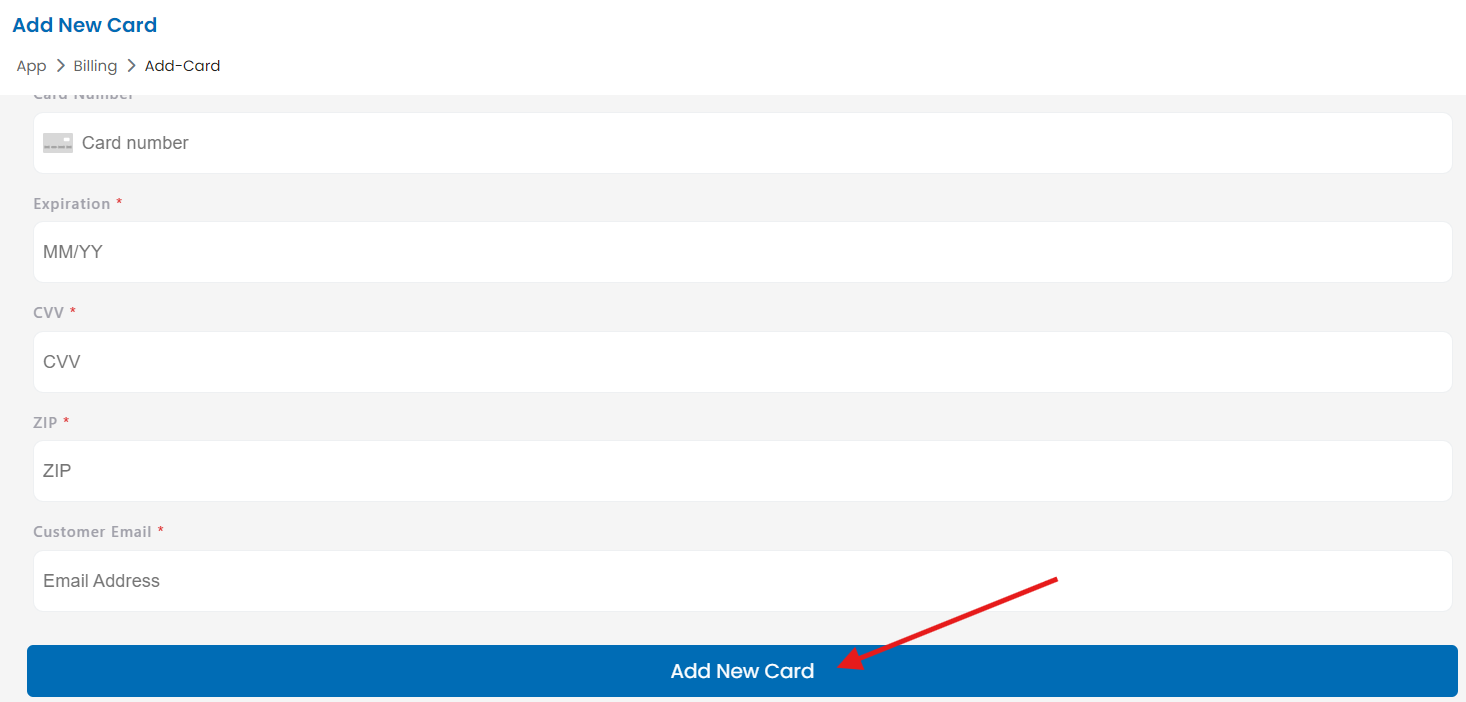Click the CVV field label
This screenshot has height=702, width=1466.
tap(49, 313)
